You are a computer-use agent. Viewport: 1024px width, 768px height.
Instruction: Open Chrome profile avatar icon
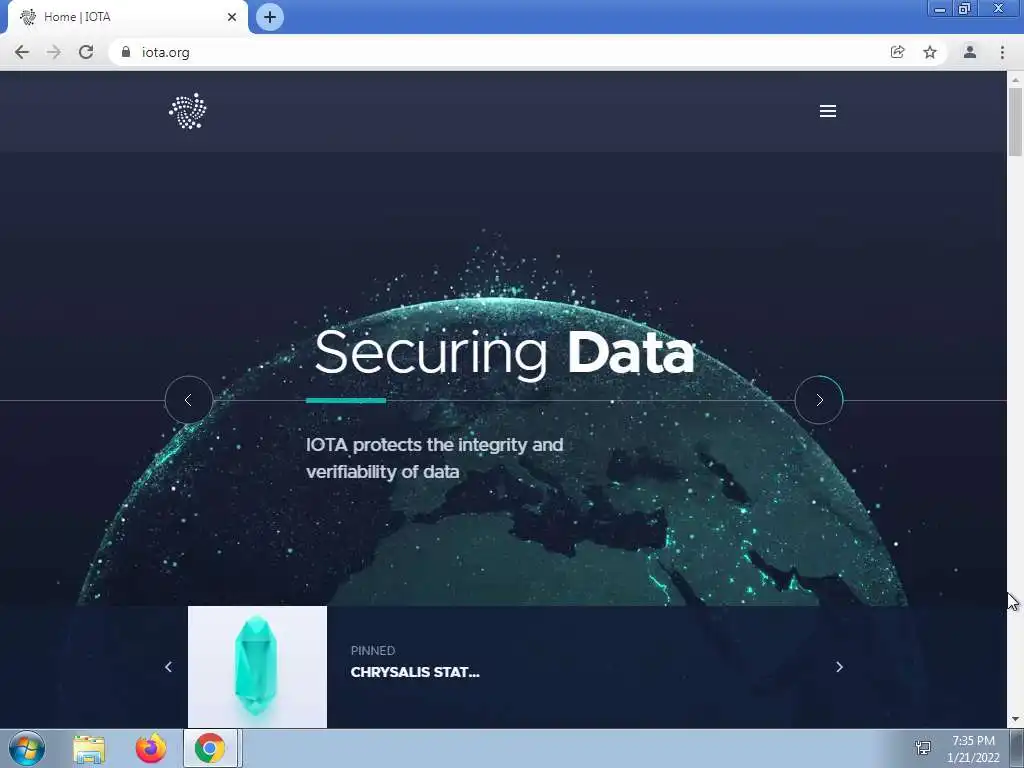coord(970,52)
